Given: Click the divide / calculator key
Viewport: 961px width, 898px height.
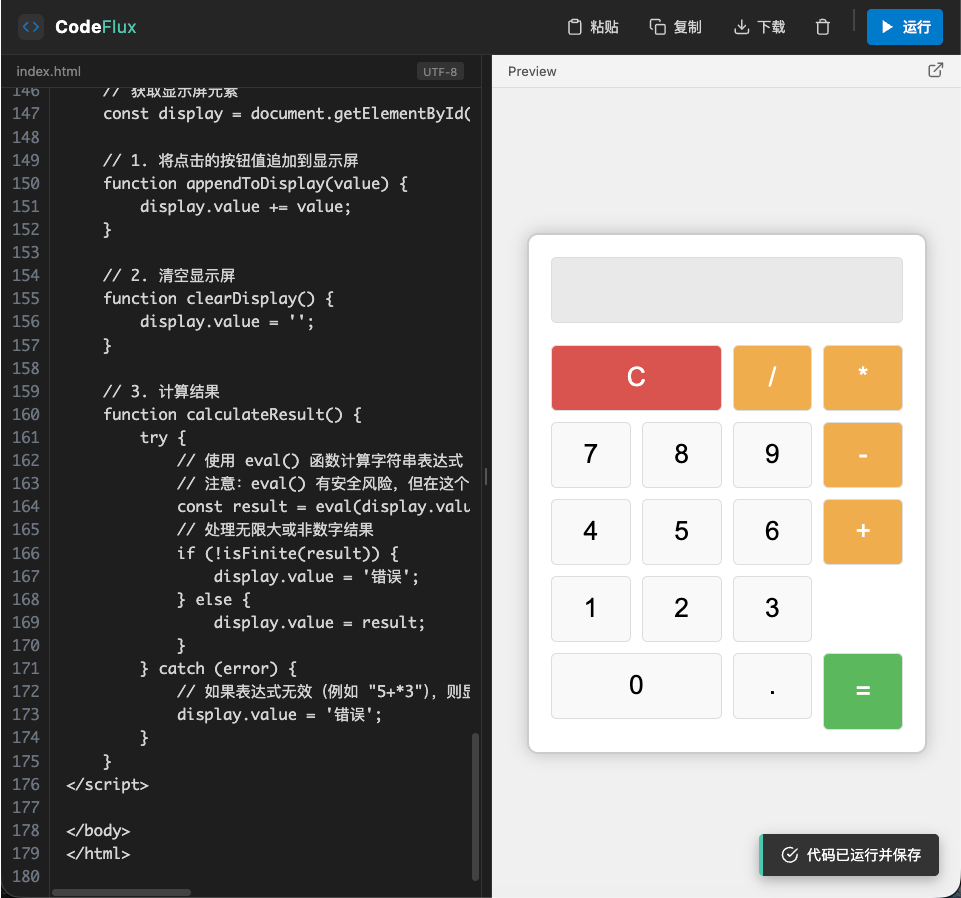Looking at the screenshot, I should 772,378.
